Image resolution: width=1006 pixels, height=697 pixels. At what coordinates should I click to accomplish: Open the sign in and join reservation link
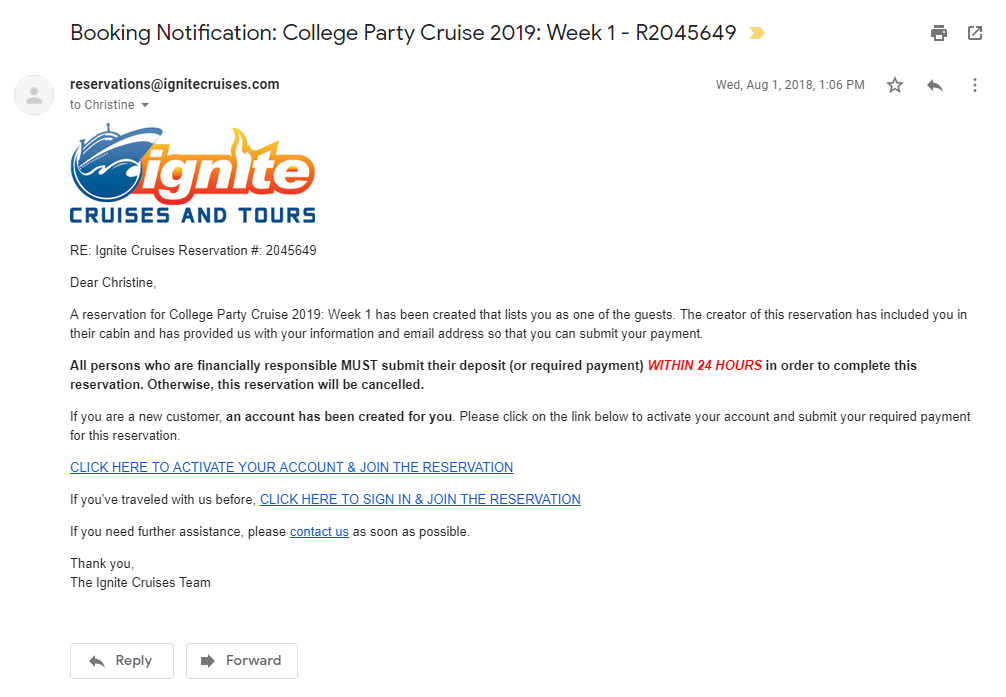tap(420, 499)
